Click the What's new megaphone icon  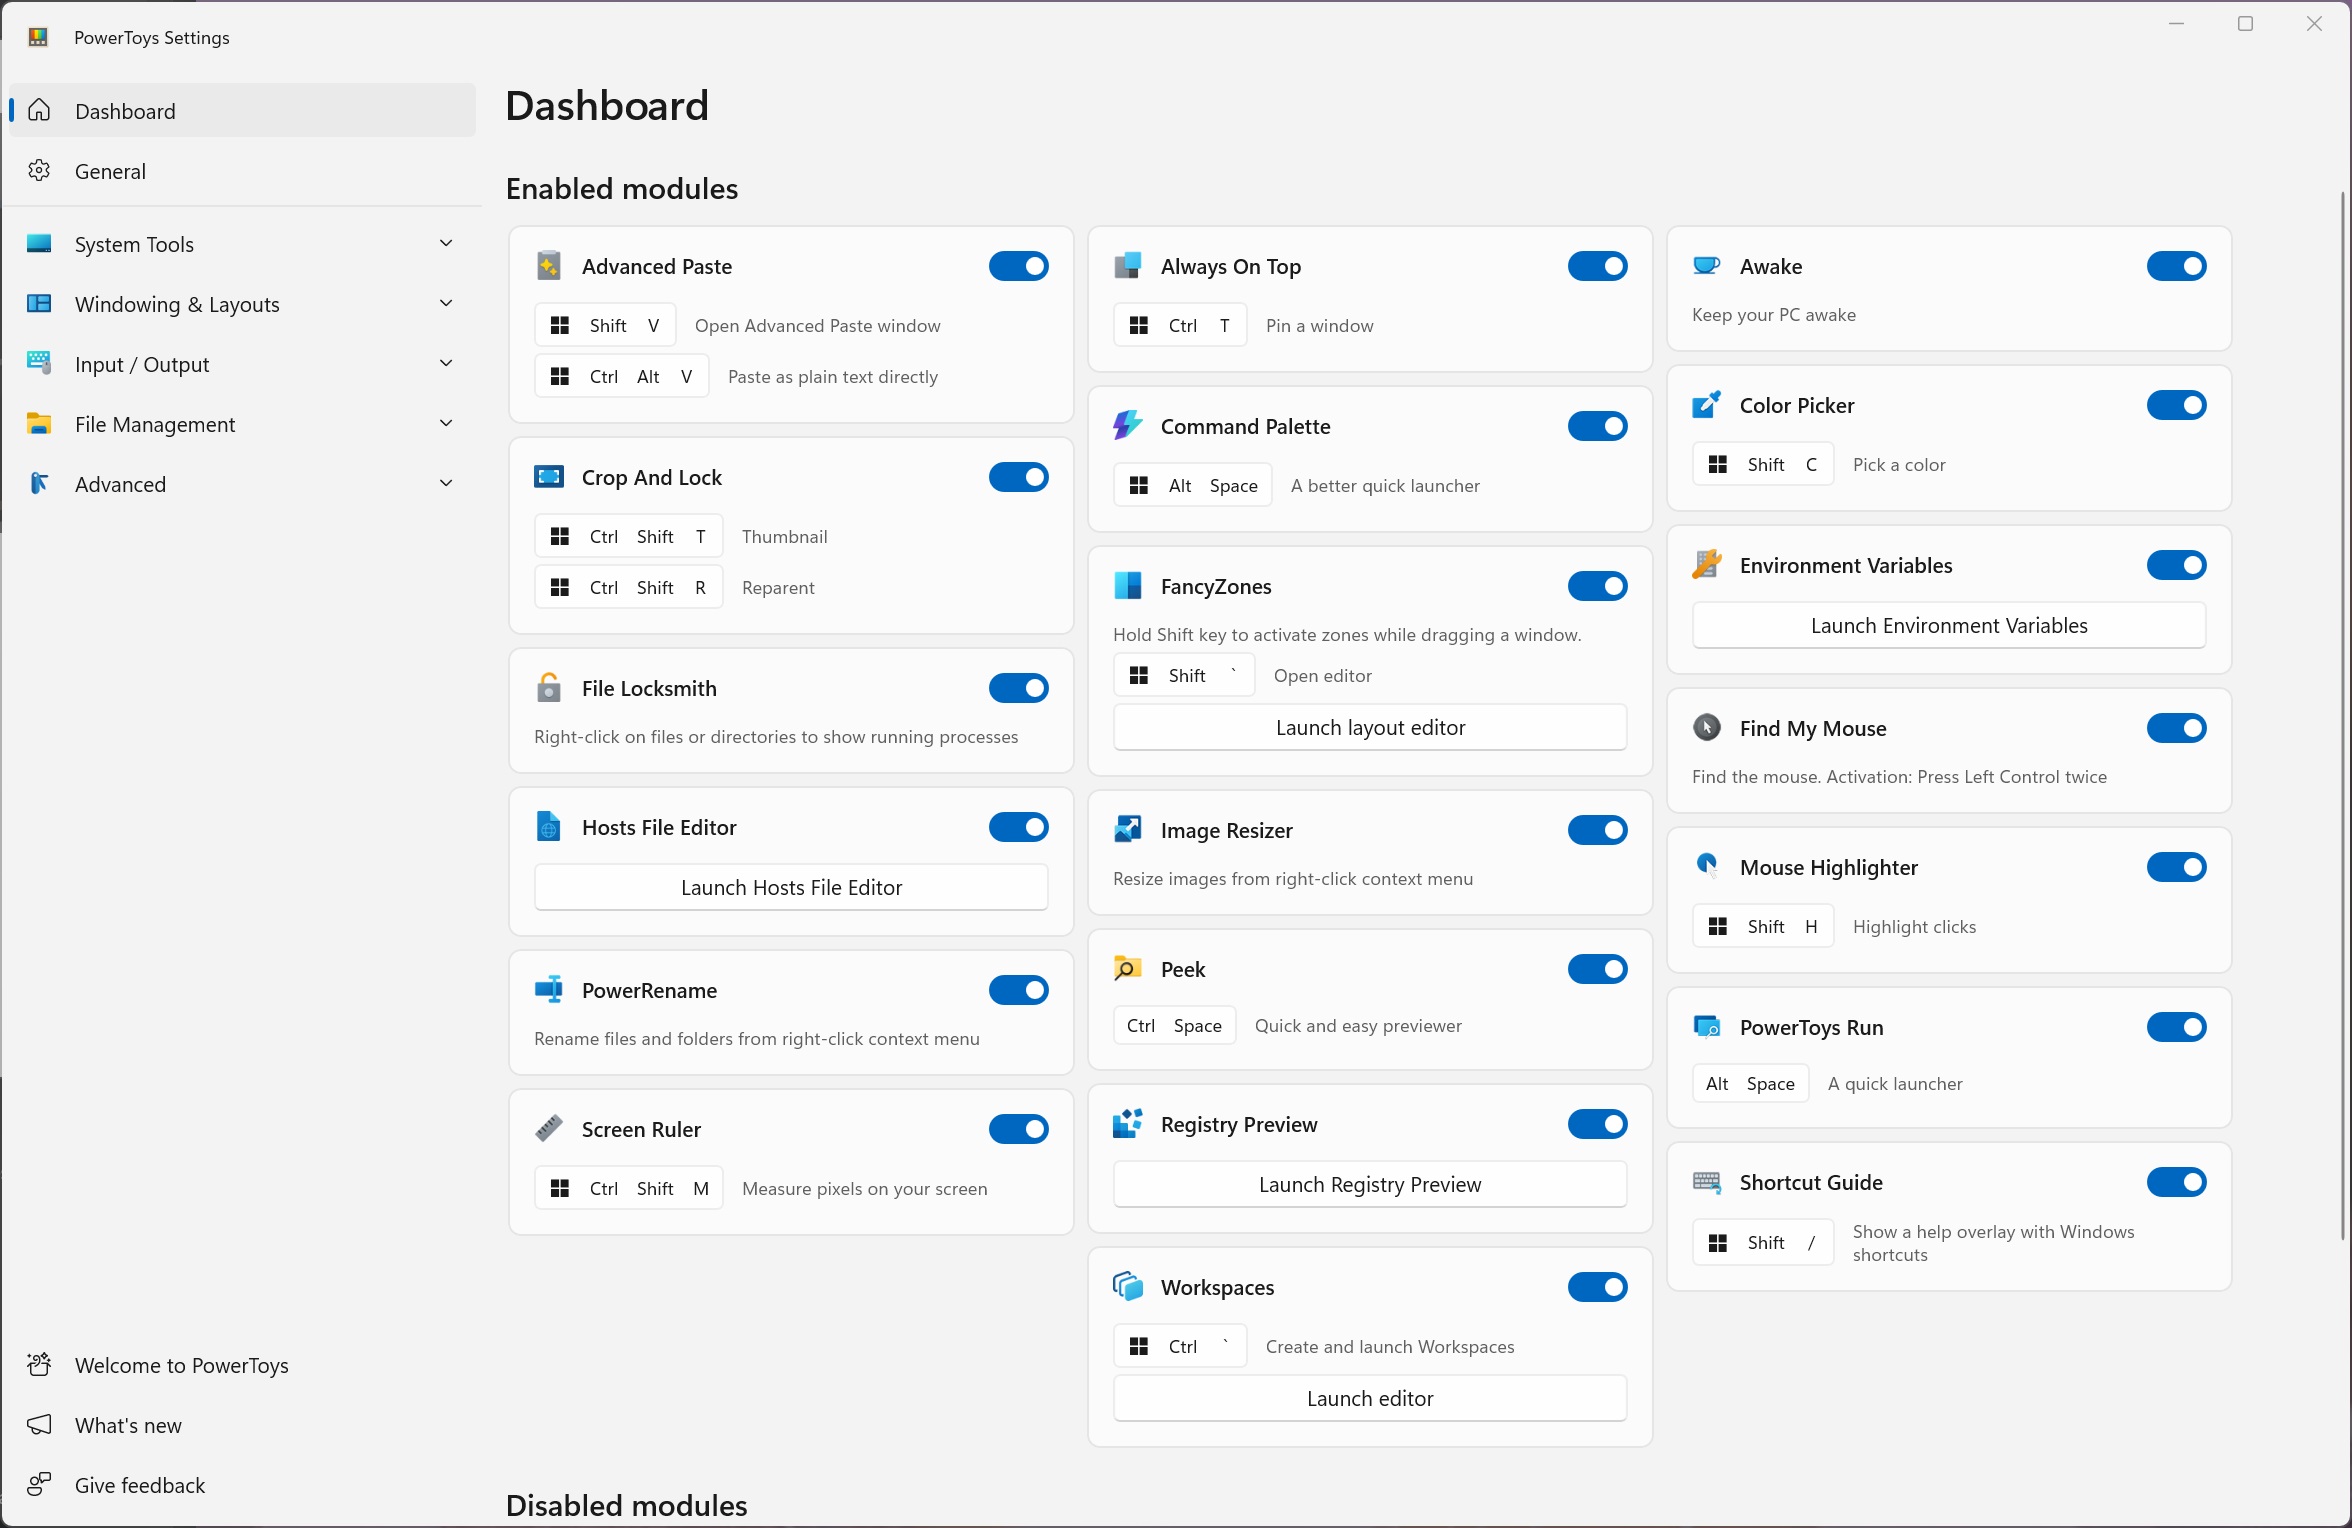pos(39,1425)
